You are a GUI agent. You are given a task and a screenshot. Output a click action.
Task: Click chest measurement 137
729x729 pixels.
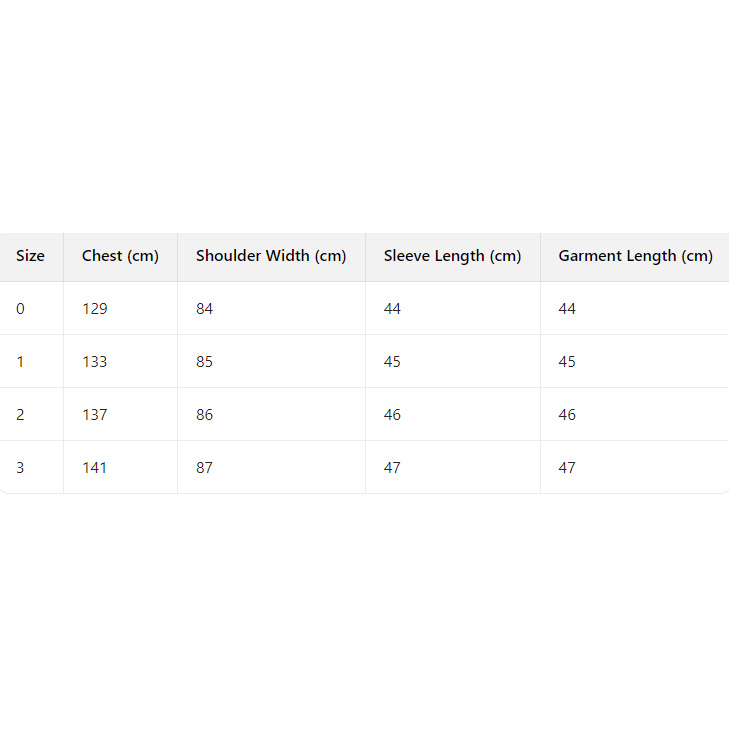click(95, 415)
